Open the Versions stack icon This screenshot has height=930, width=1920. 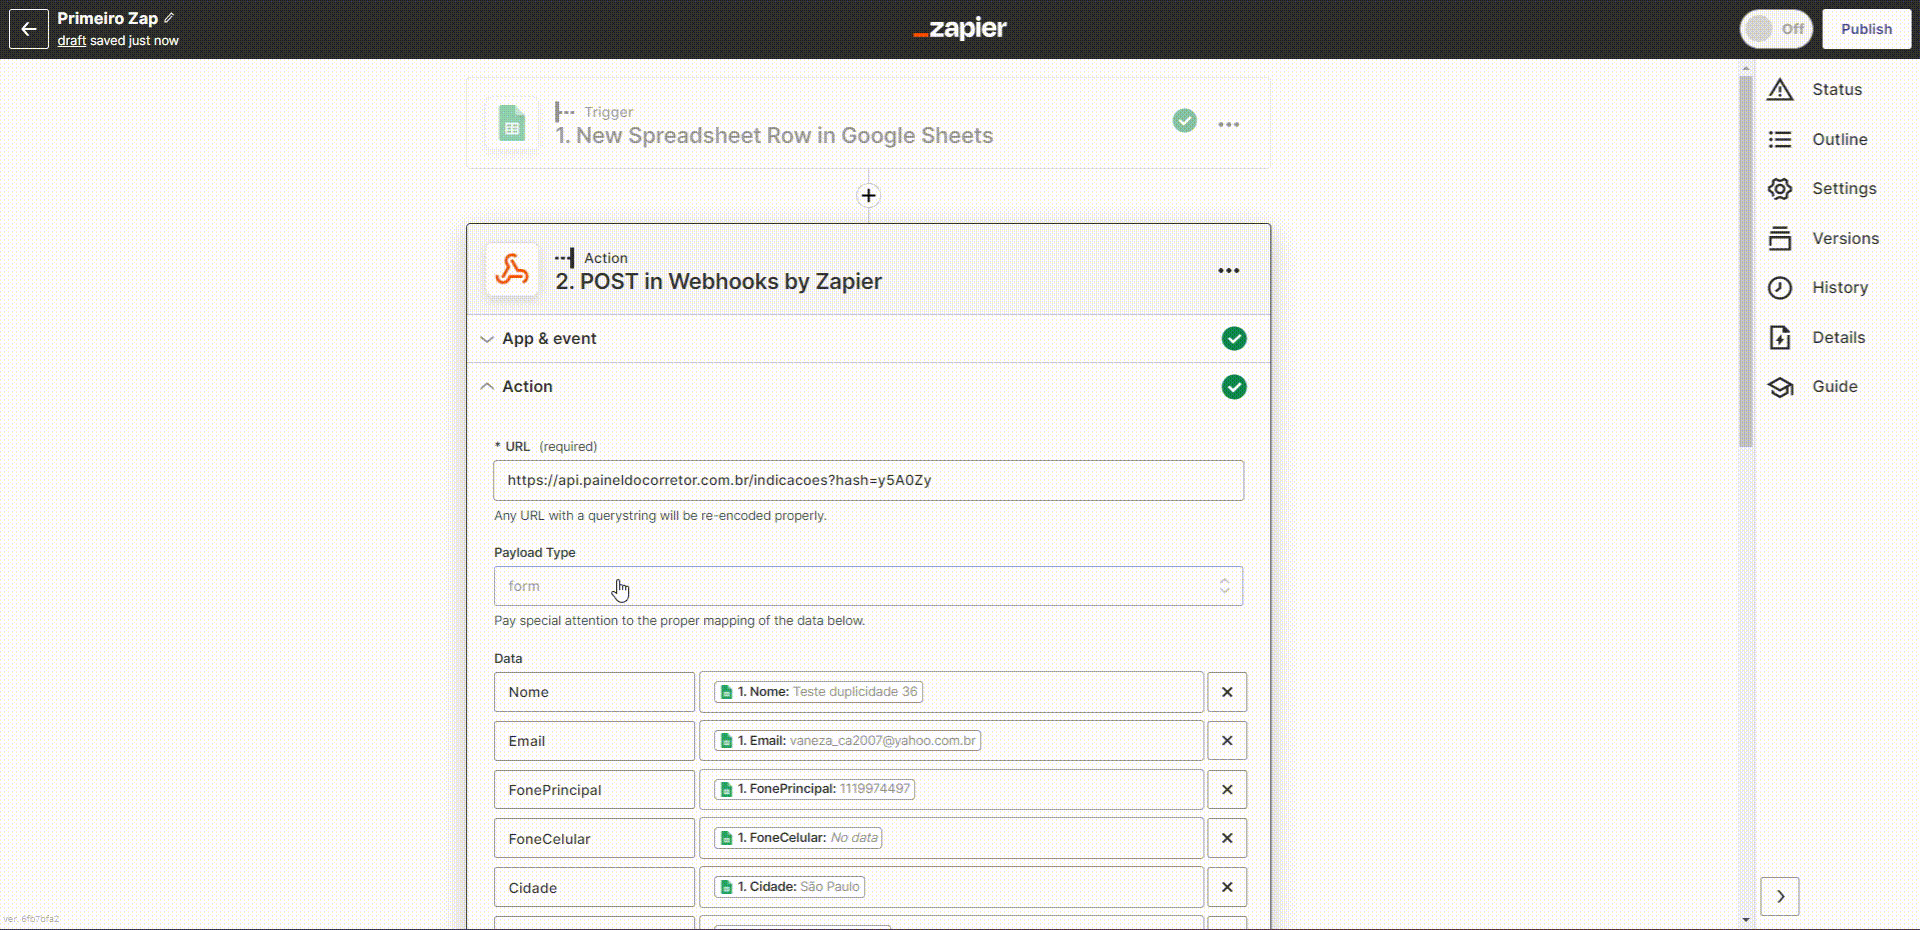(x=1780, y=238)
